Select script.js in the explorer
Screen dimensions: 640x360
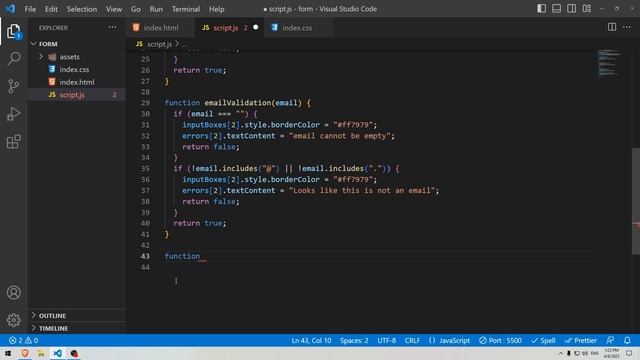click(77, 95)
